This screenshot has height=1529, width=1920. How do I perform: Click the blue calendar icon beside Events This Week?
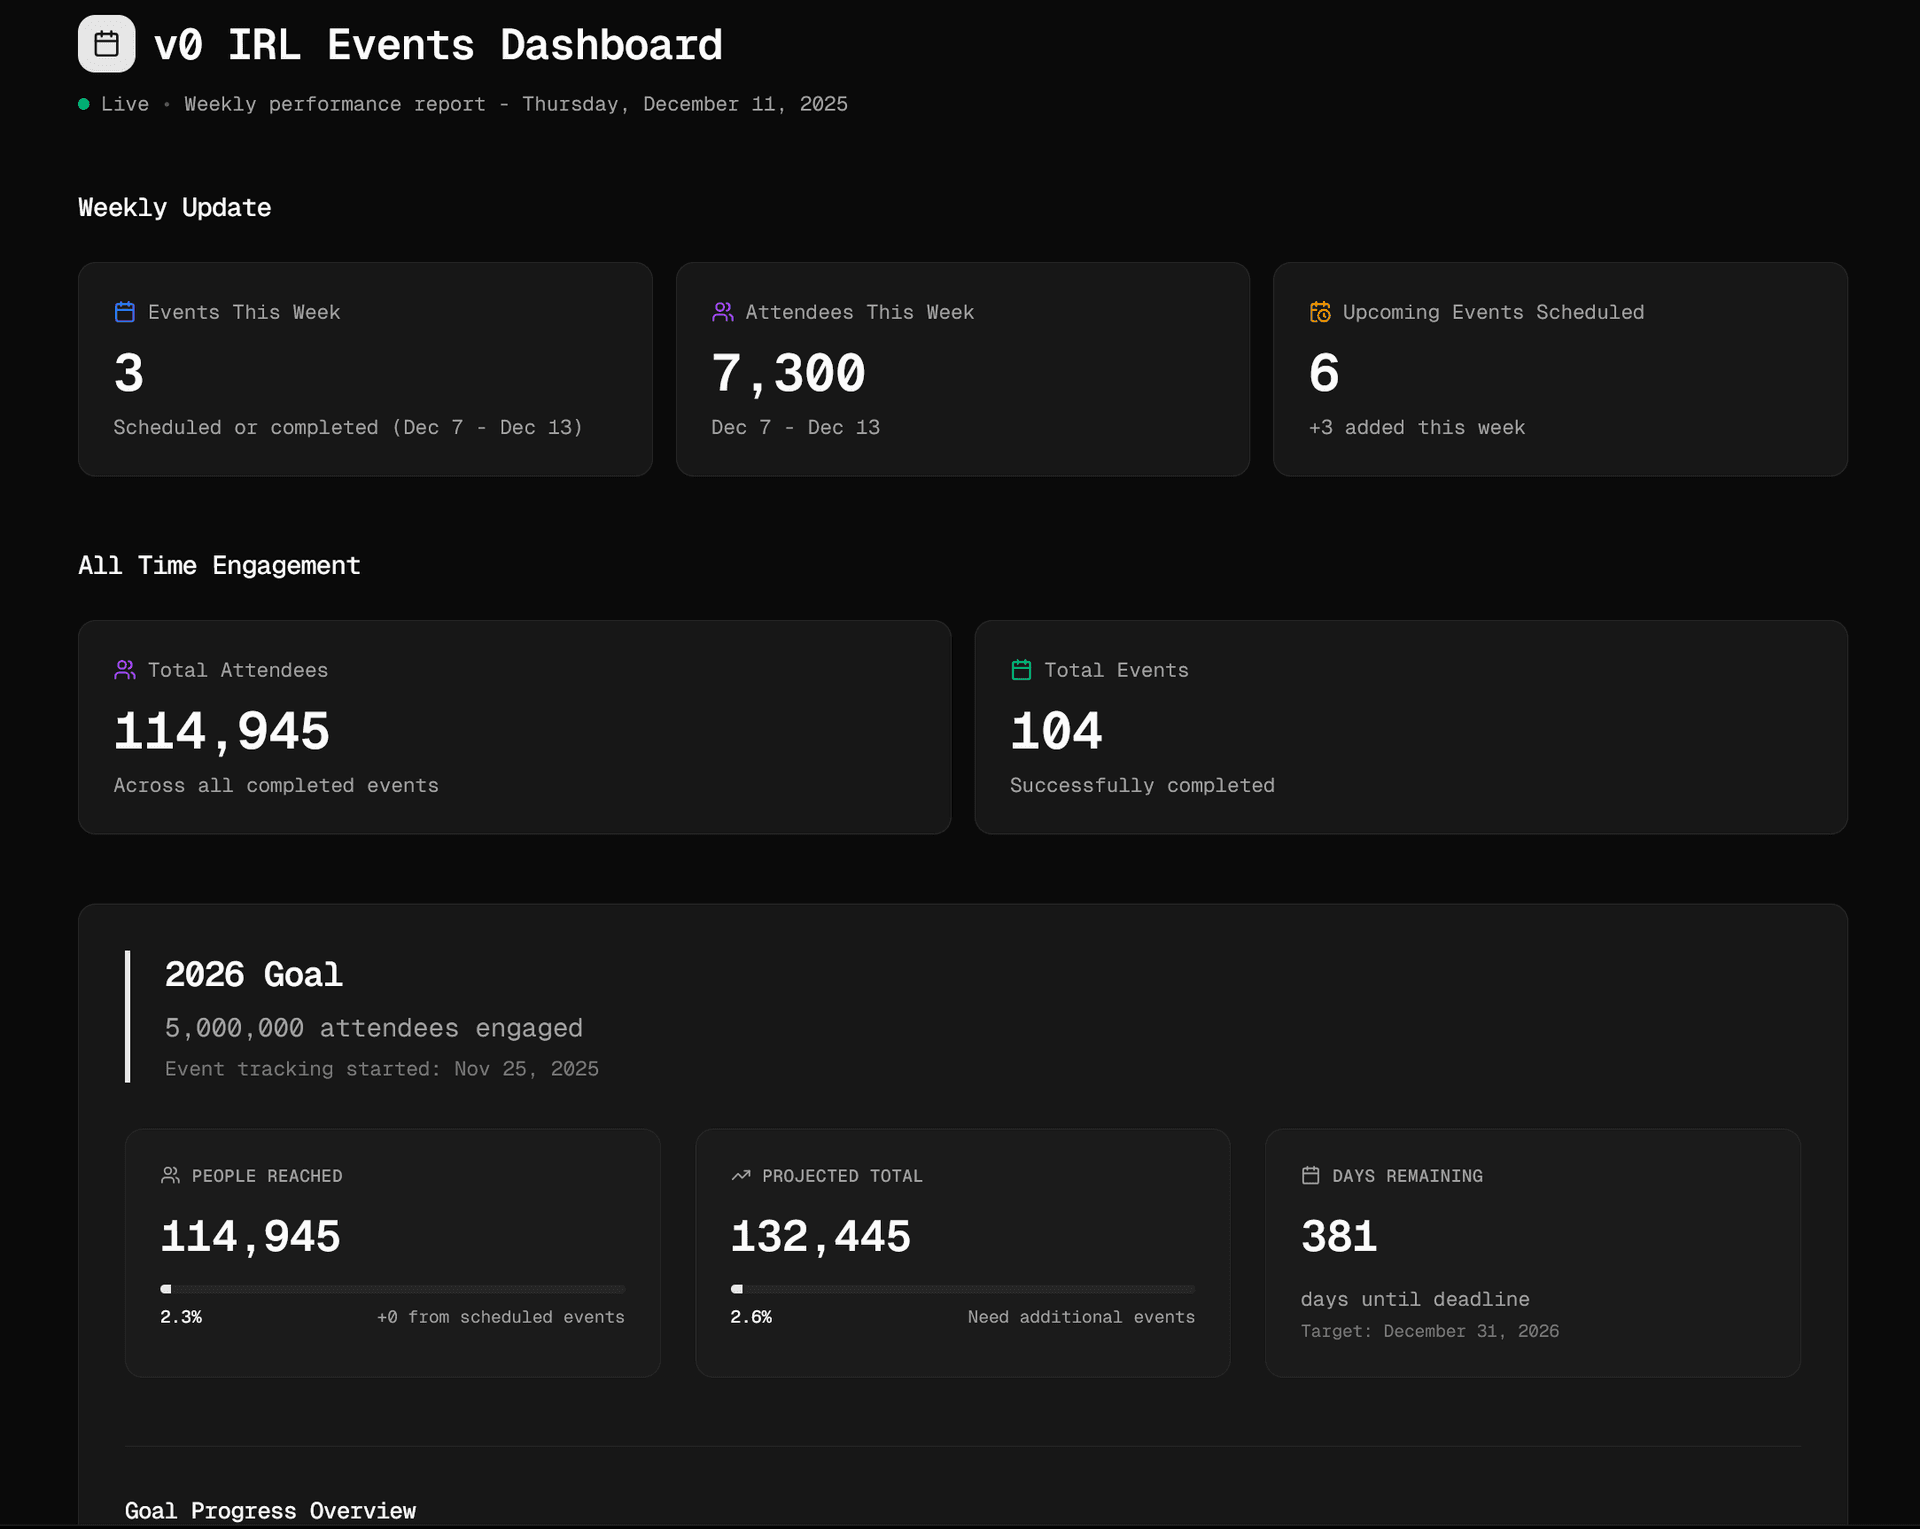pyautogui.click(x=125, y=312)
